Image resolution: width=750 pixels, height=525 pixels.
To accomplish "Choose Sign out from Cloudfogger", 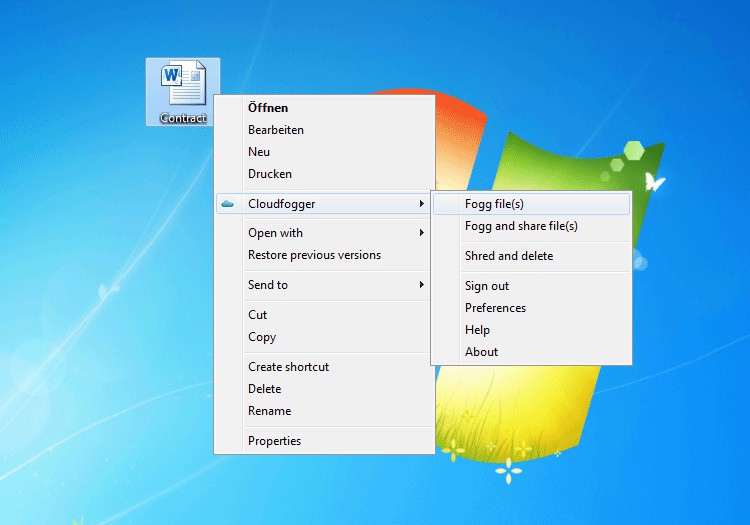I will point(531,286).
